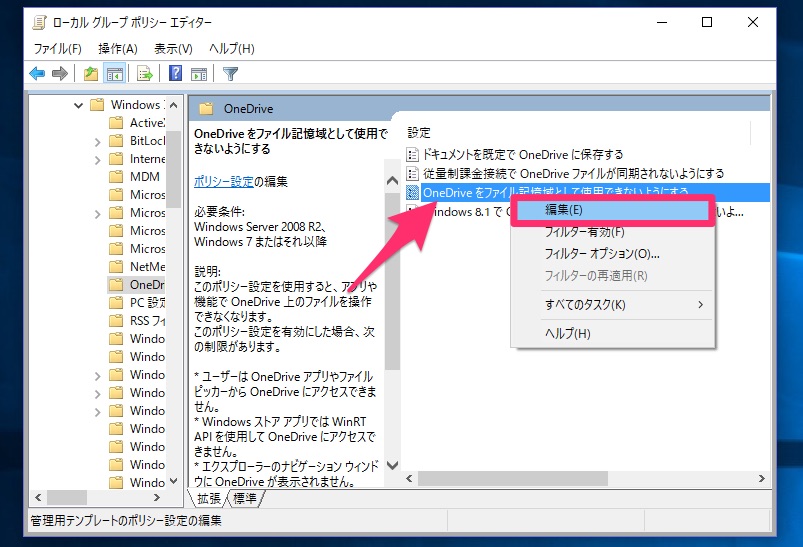Image resolution: width=803 pixels, height=547 pixels.
Task: Click the Back arrow toolbar icon
Action: click(37, 74)
